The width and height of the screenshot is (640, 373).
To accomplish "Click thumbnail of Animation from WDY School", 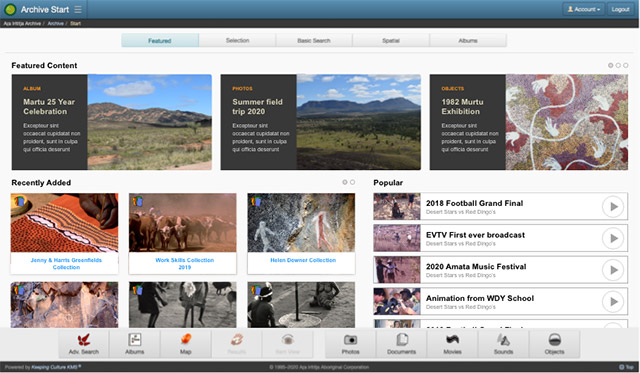I will tap(397, 301).
